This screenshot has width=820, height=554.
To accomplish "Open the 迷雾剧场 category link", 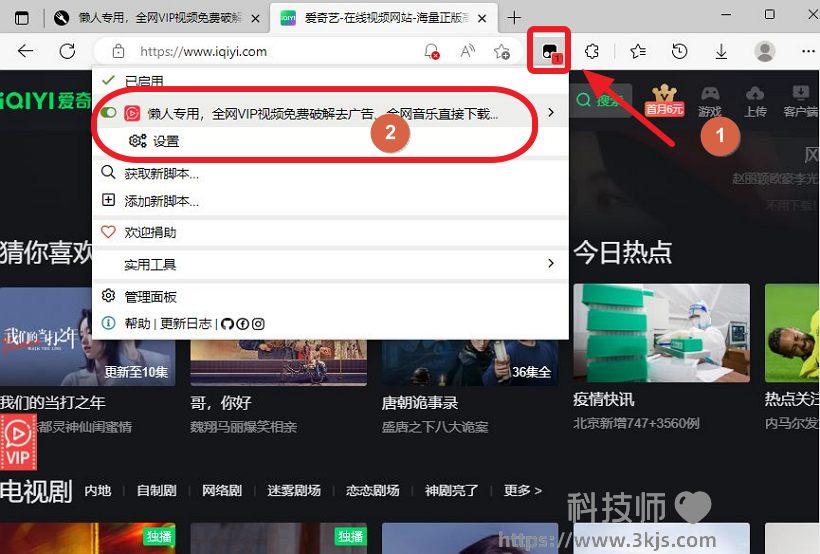I will [294, 490].
